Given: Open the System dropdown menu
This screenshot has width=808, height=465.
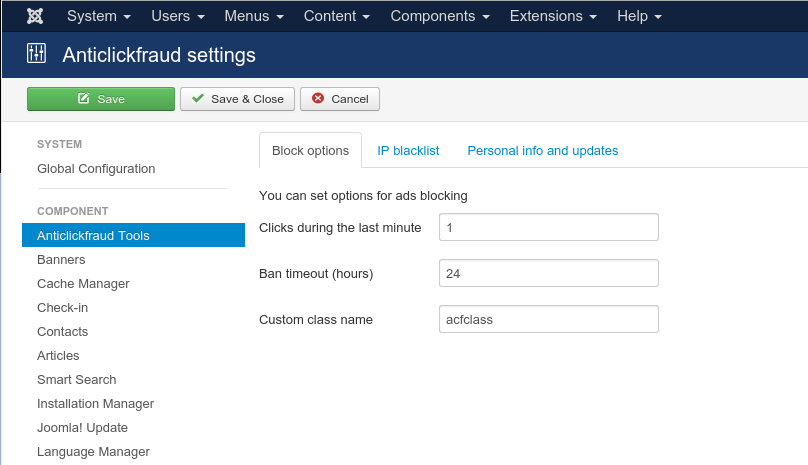Looking at the screenshot, I should [x=98, y=16].
